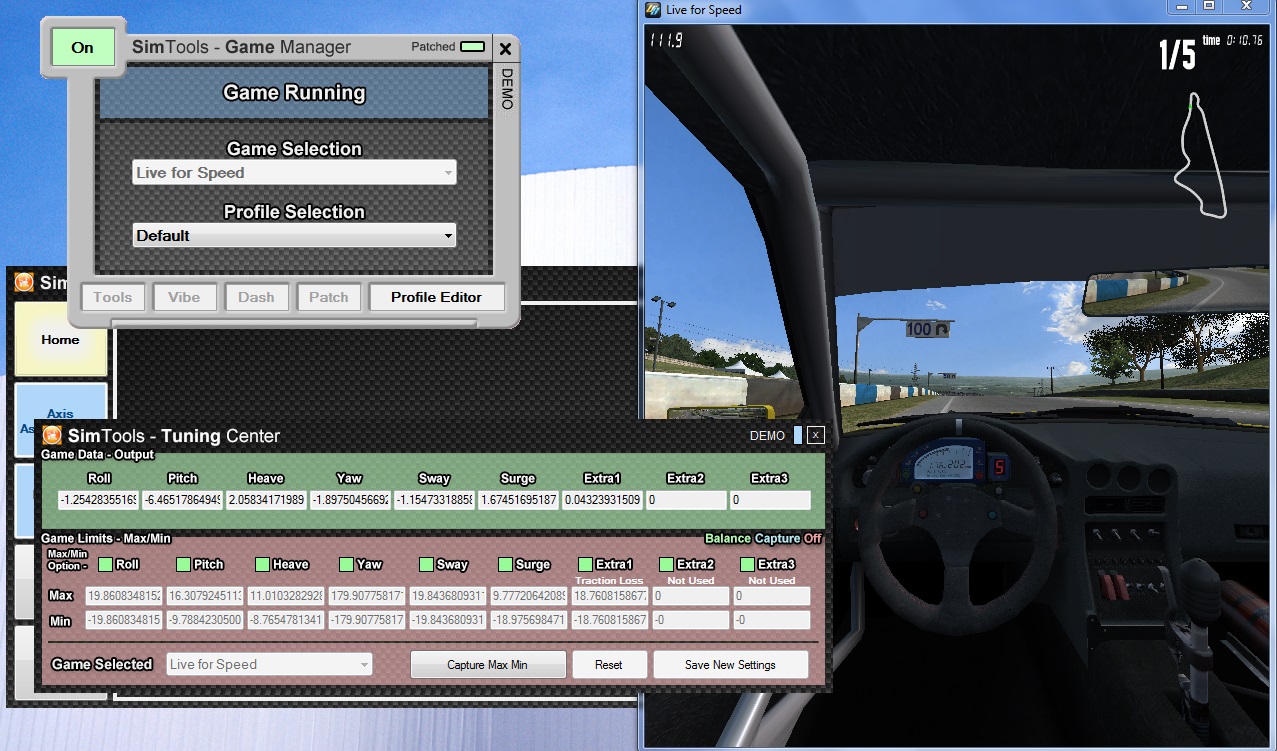Click the SimTools logo icon in Tuning Center title
The width and height of the screenshot is (1277, 751).
pos(52,435)
